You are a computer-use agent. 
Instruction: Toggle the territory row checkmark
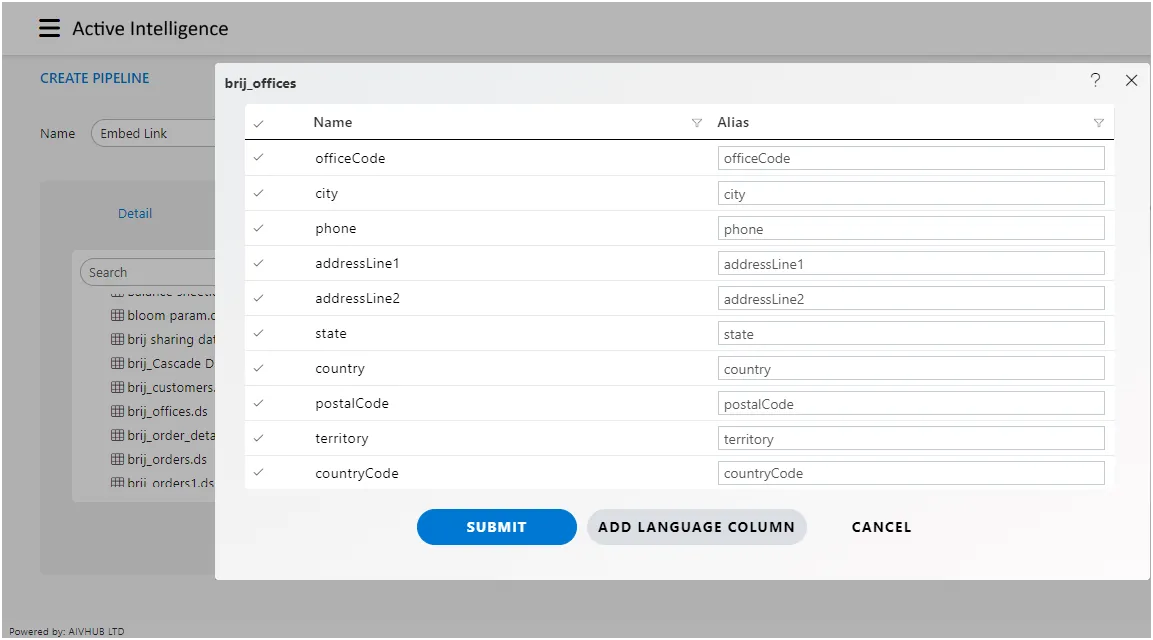pyautogui.click(x=258, y=438)
